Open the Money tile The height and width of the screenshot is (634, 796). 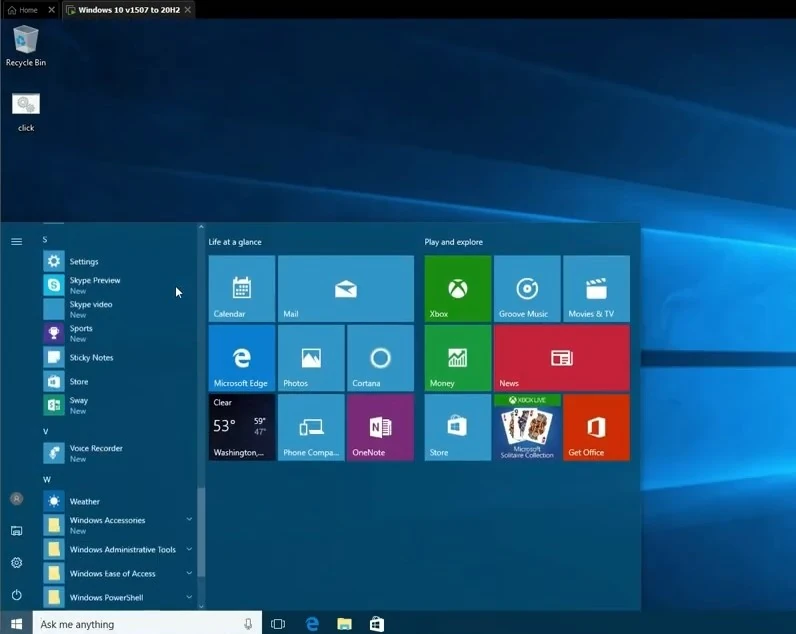(x=457, y=358)
